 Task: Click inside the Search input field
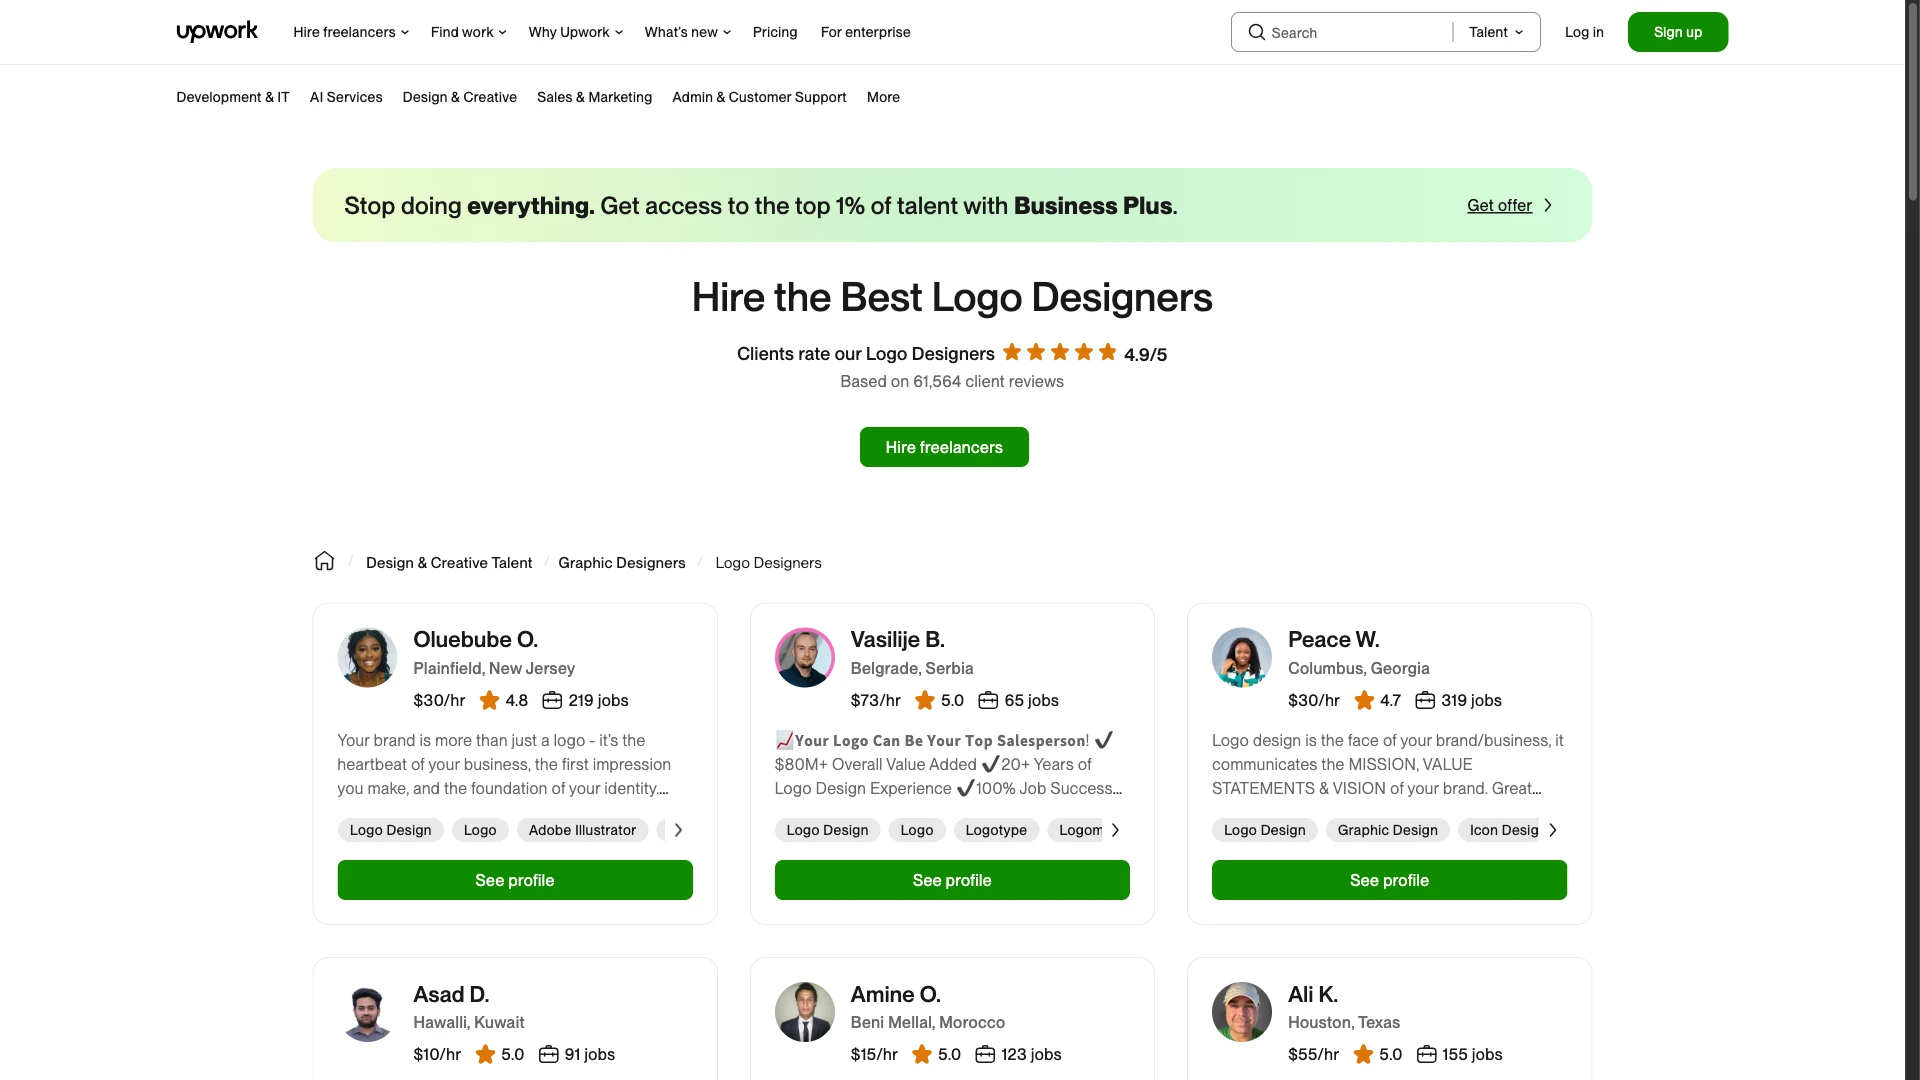click(x=1340, y=32)
